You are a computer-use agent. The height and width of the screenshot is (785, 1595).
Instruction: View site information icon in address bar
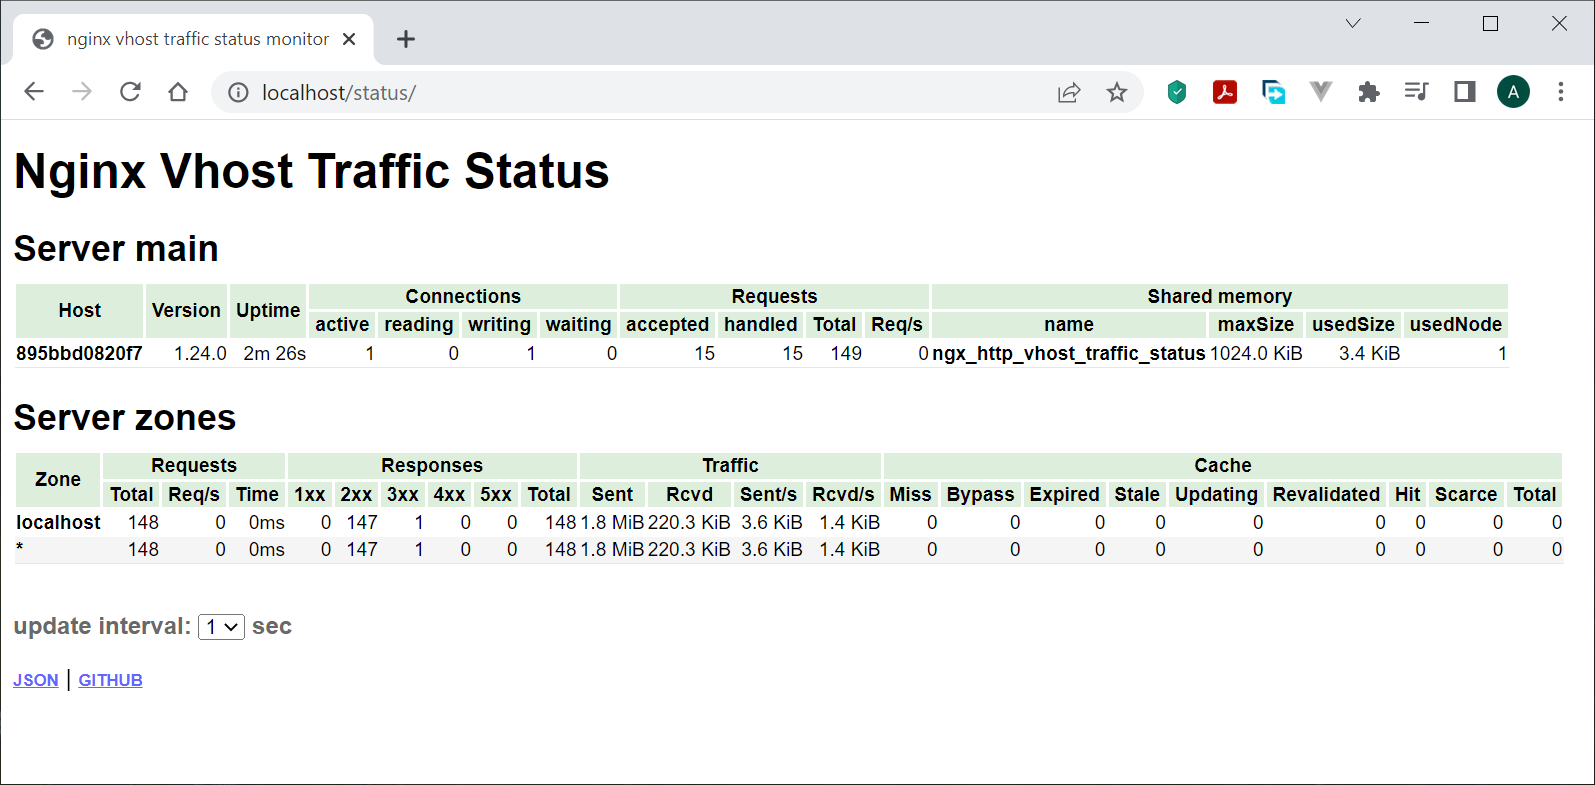coord(238,93)
